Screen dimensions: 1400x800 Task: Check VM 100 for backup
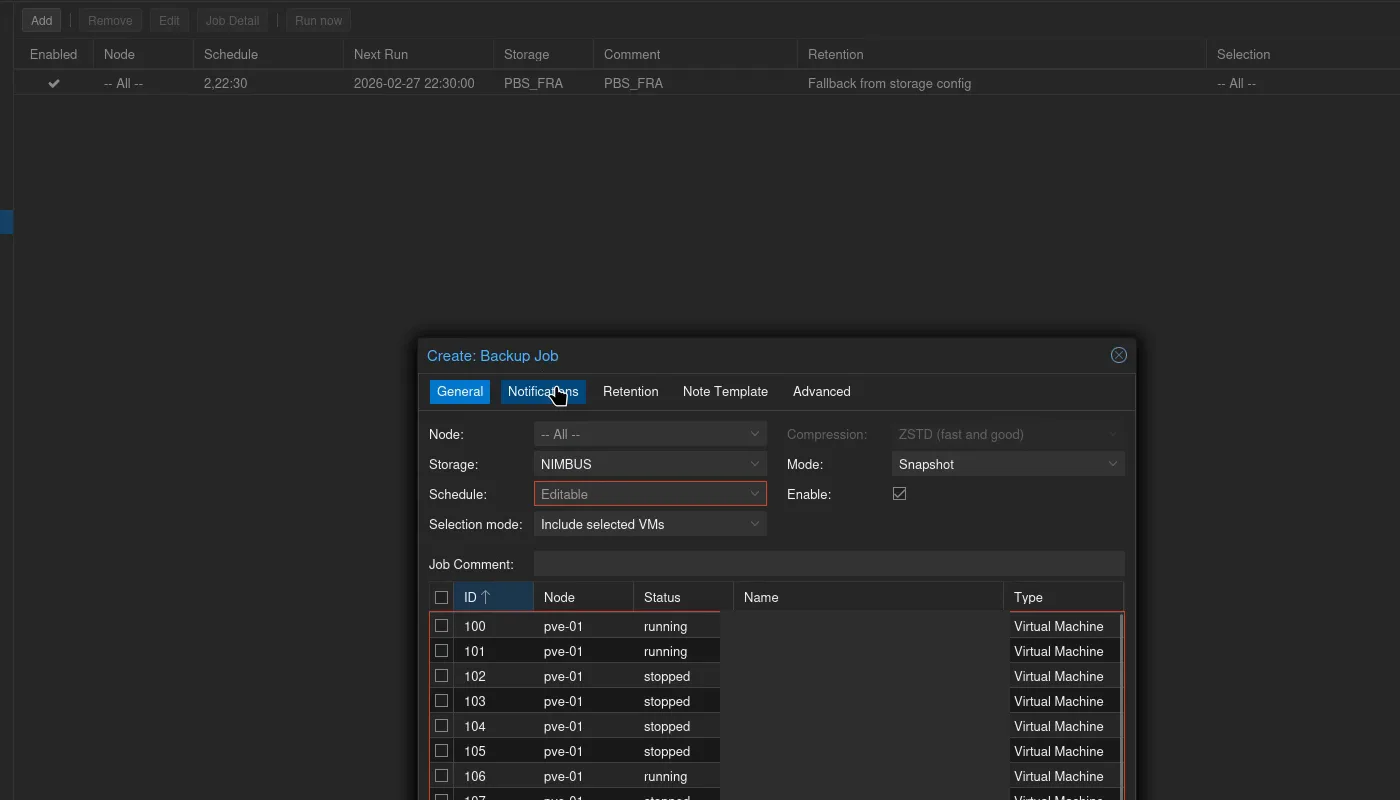(441, 625)
